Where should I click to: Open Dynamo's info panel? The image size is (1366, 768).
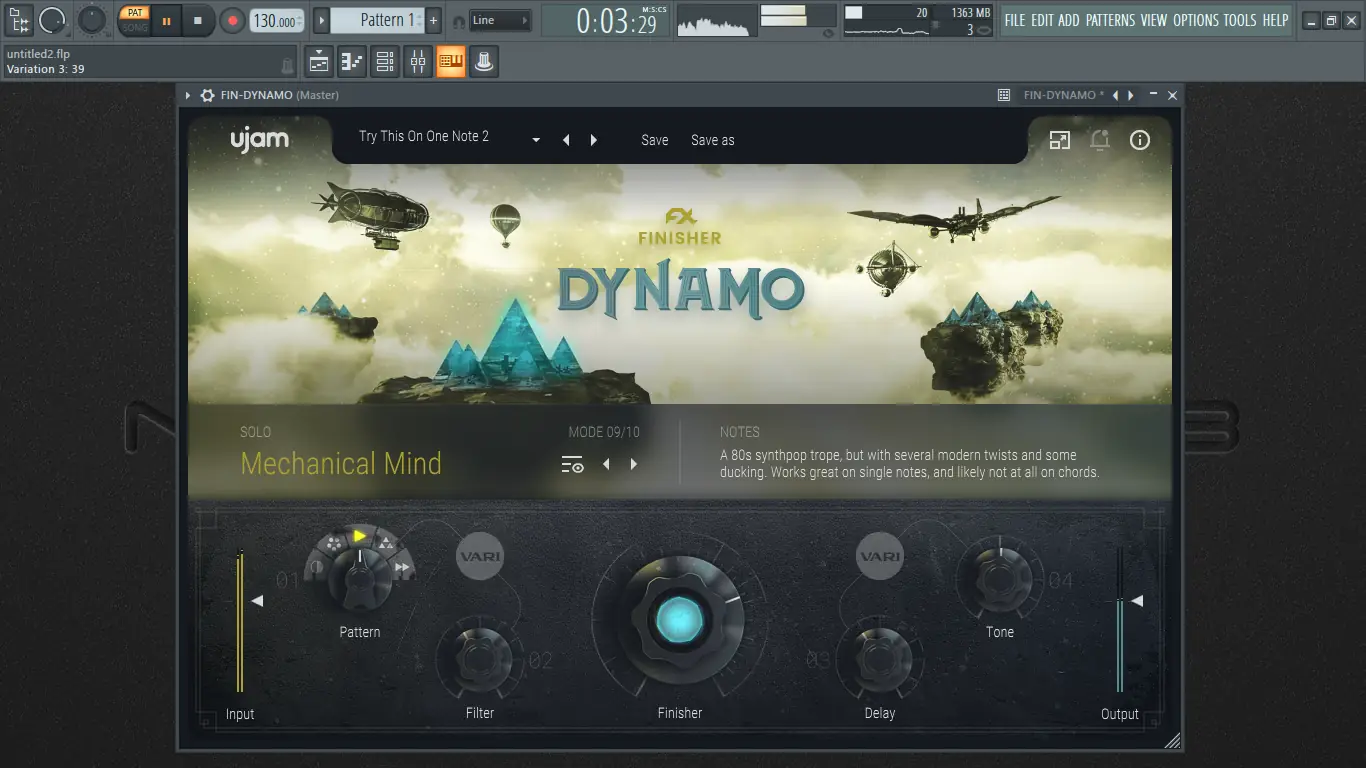tap(1139, 140)
